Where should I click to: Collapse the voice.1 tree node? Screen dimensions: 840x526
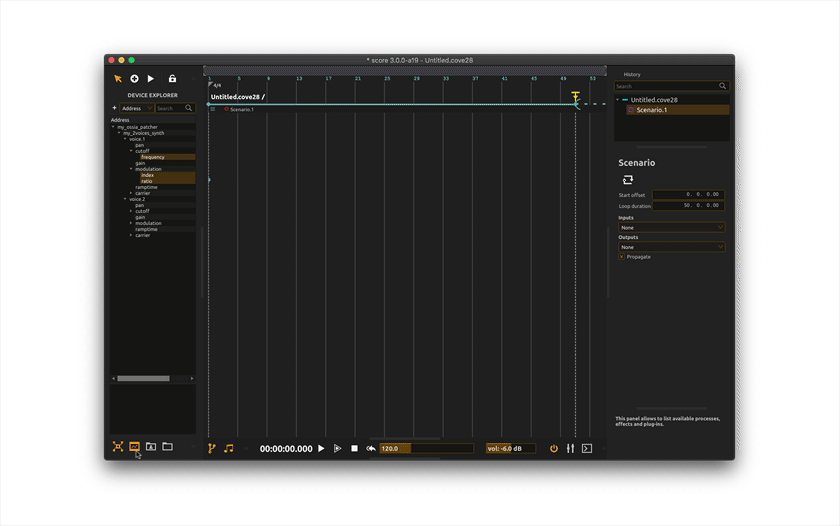tap(125, 139)
